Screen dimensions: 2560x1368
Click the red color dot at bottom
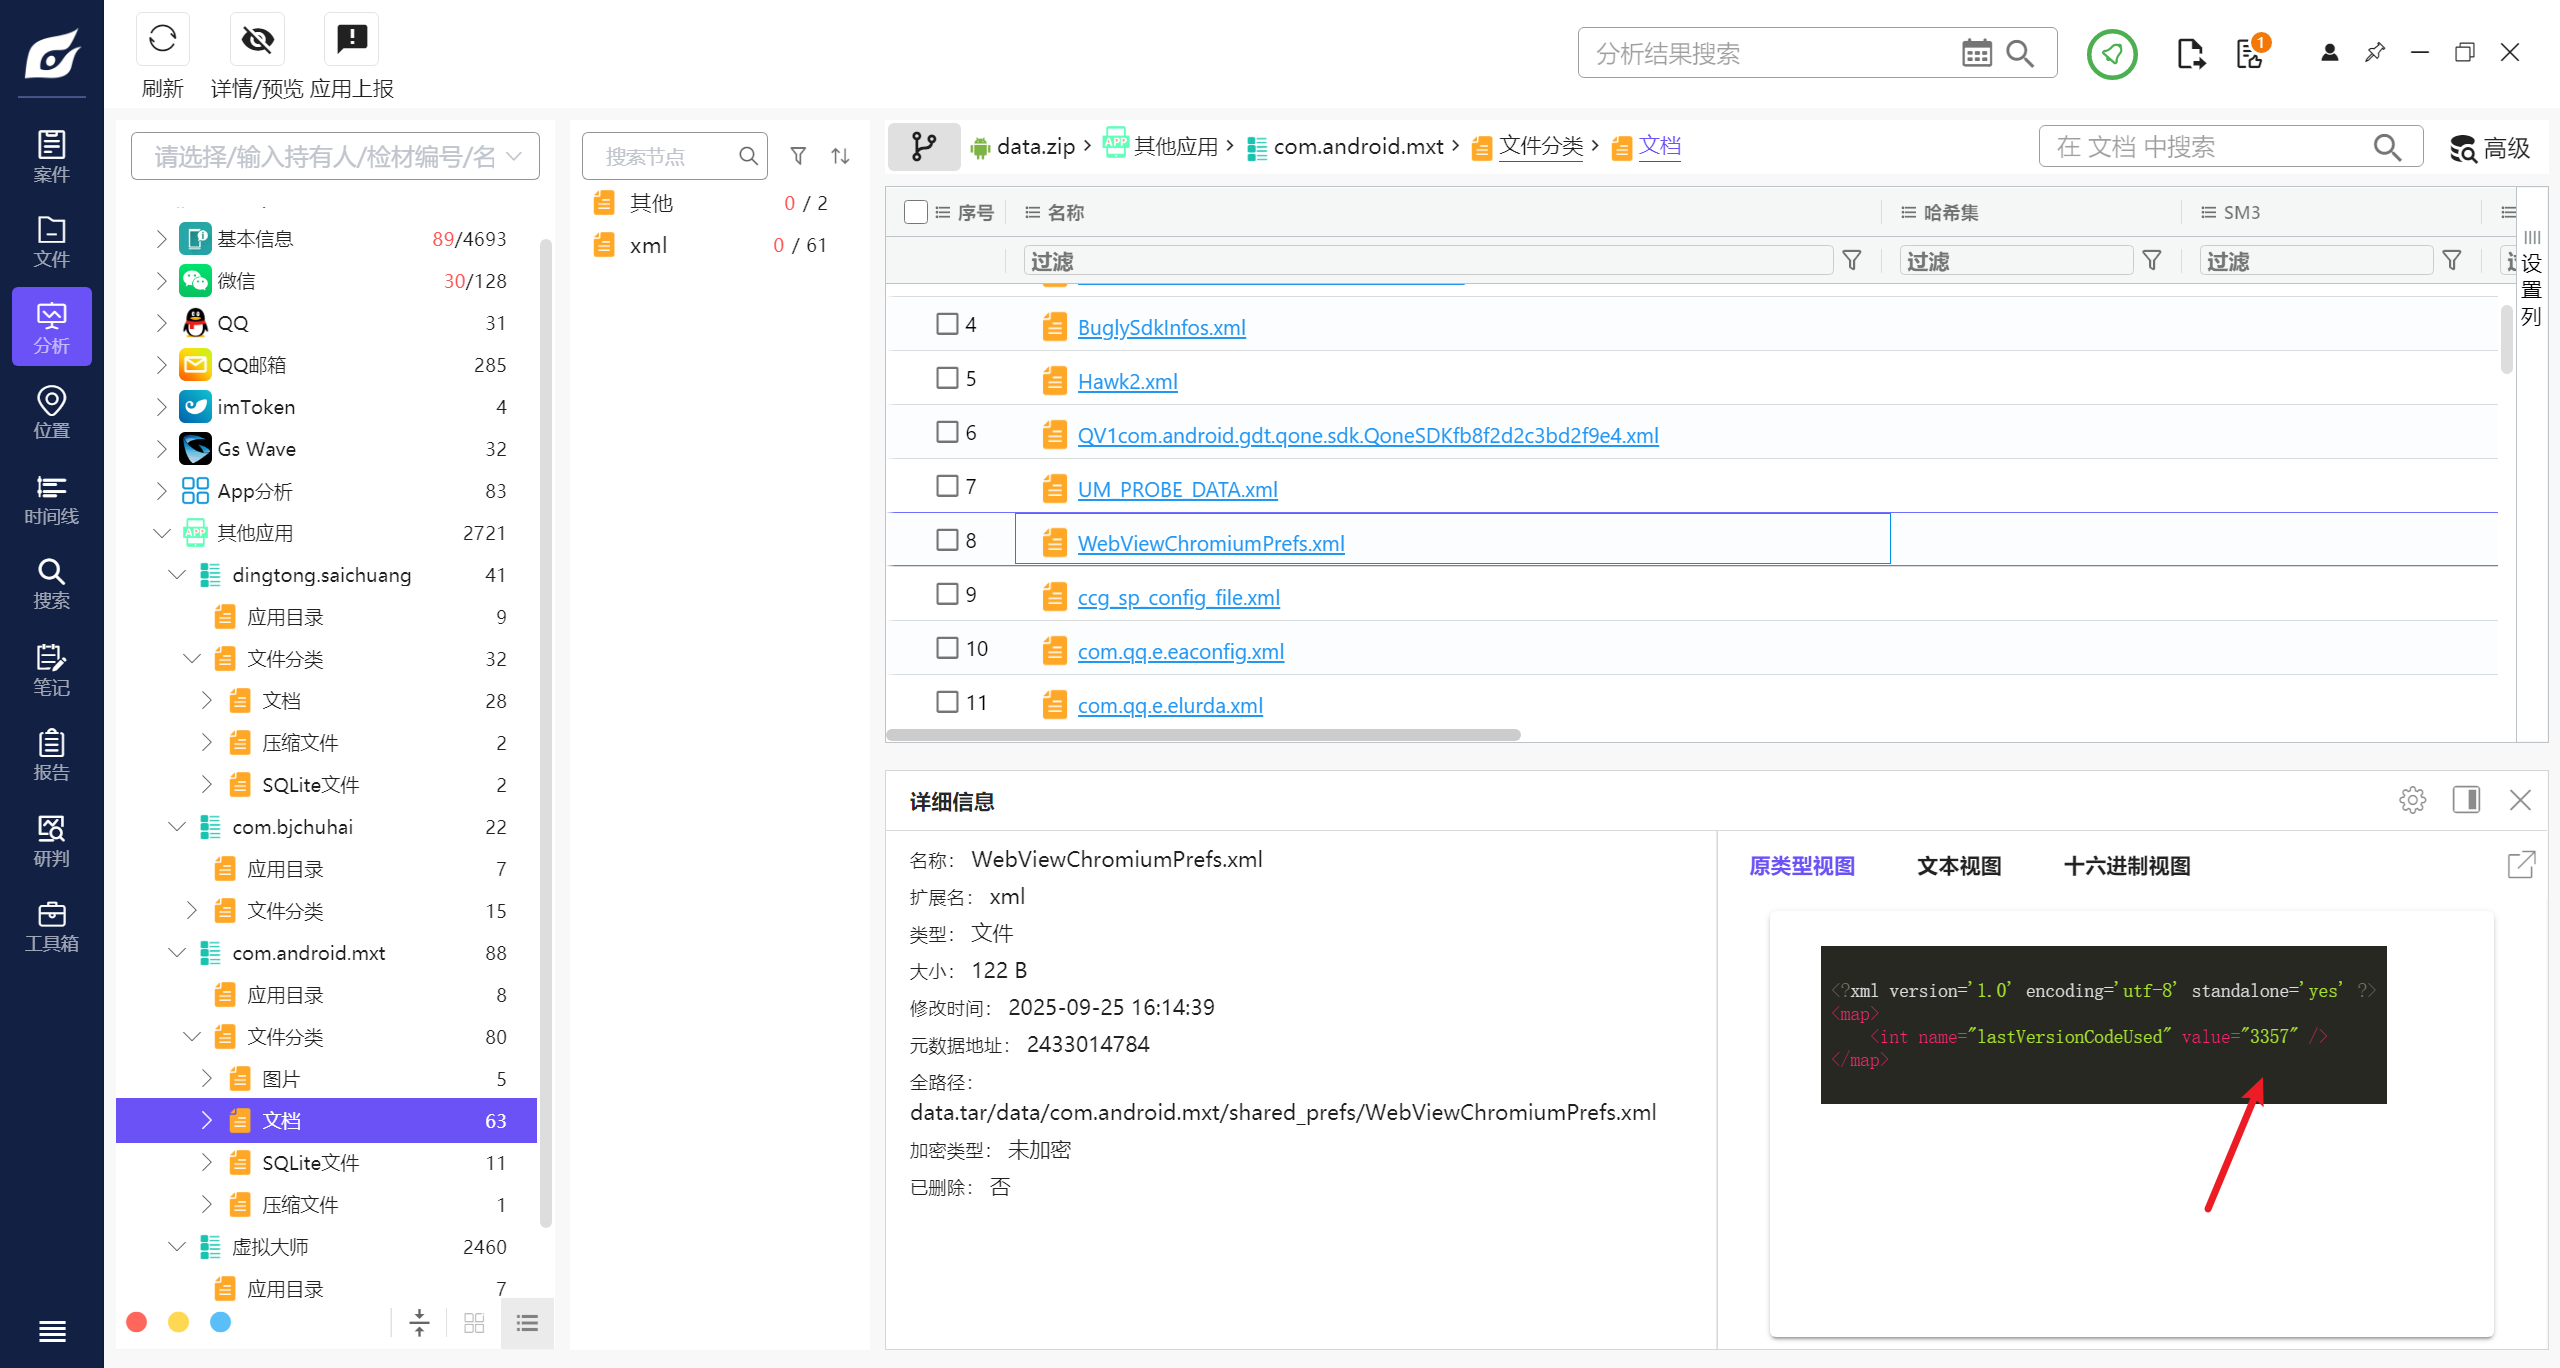pos(137,1322)
